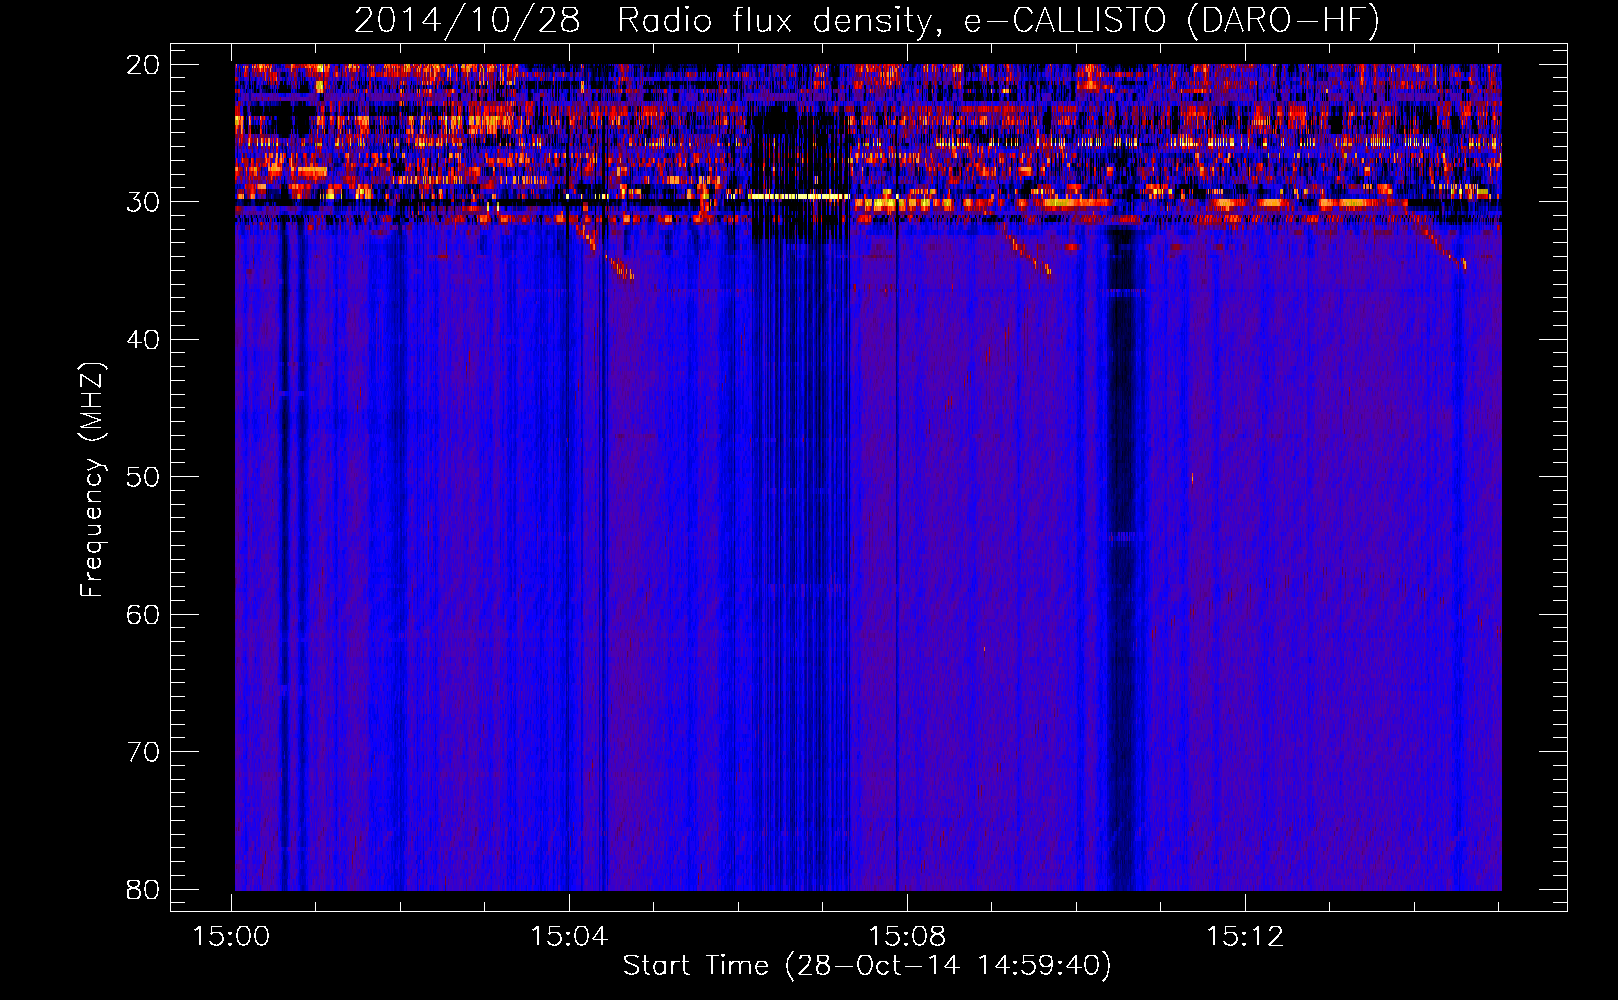Click the 70 frequency tick label
The height and width of the screenshot is (1000, 1618).
pyautogui.click(x=143, y=752)
